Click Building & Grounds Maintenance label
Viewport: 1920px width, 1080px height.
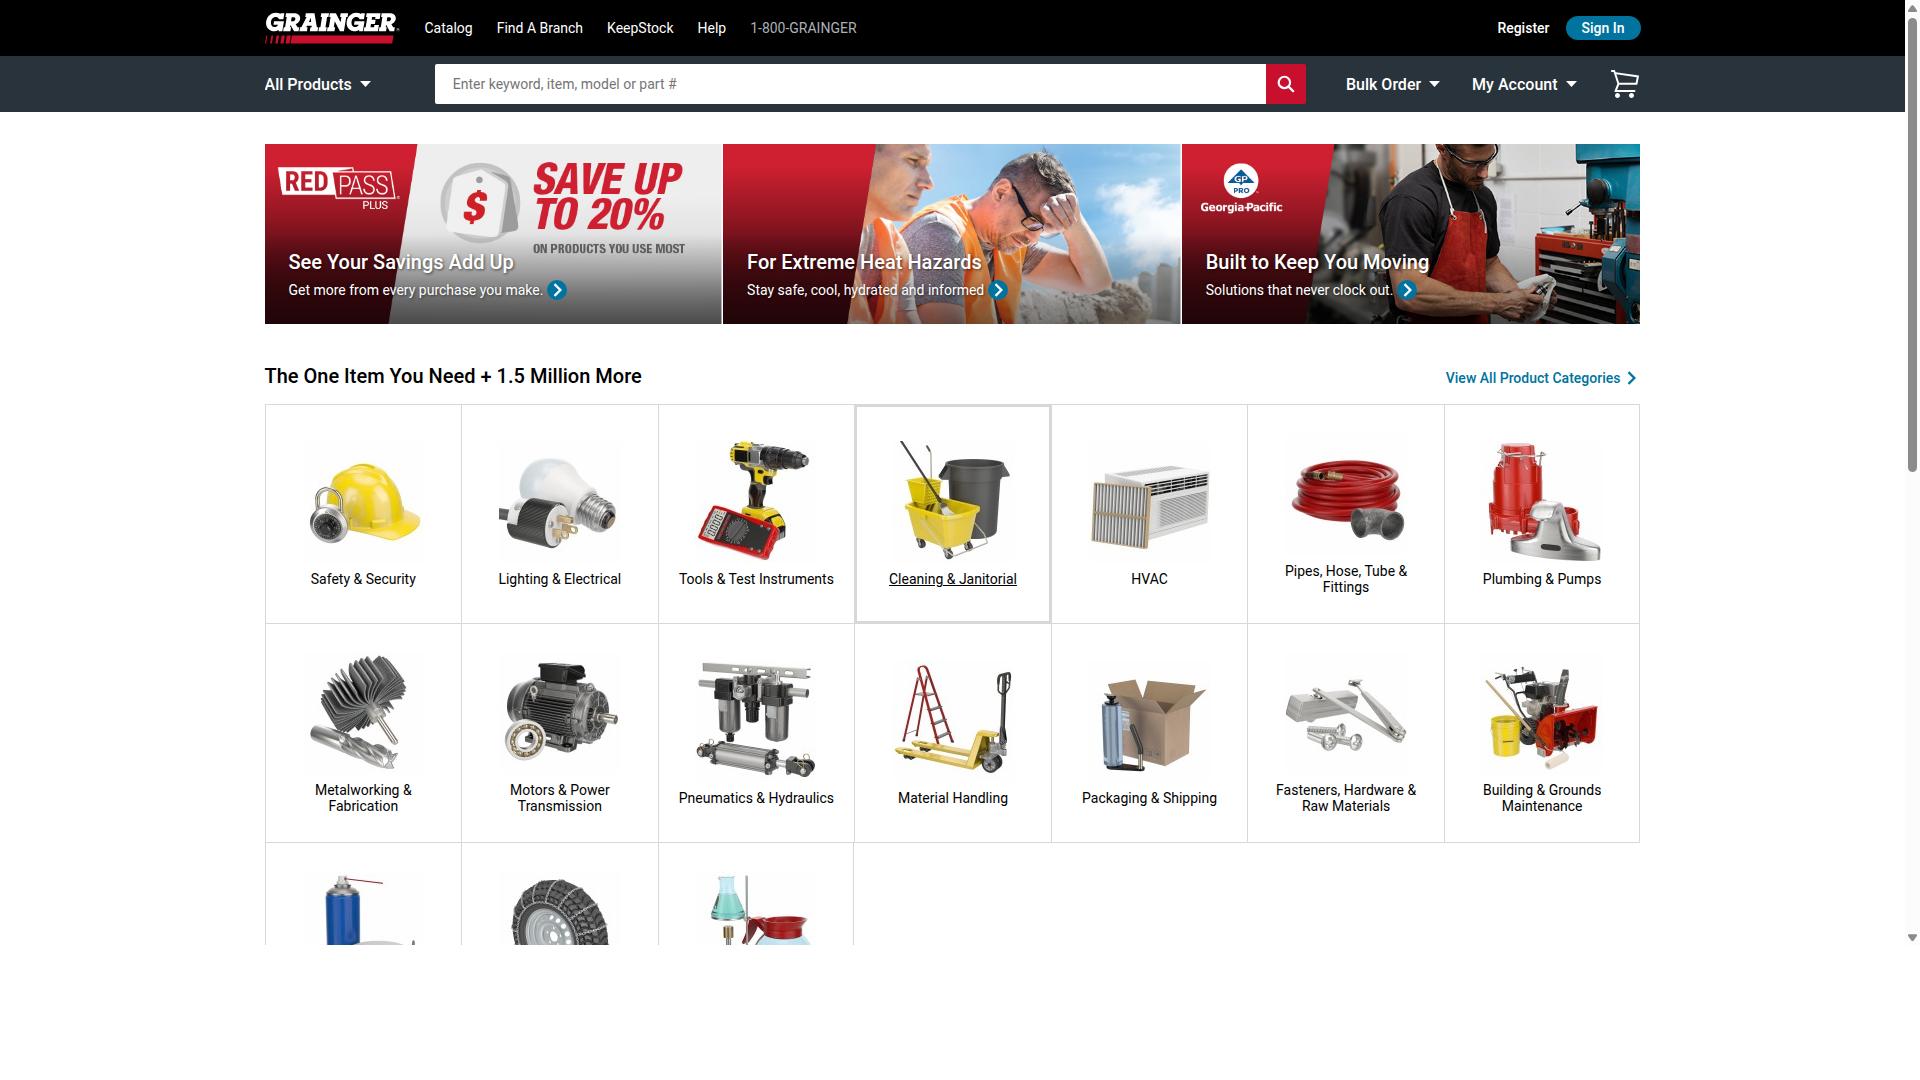click(1541, 798)
